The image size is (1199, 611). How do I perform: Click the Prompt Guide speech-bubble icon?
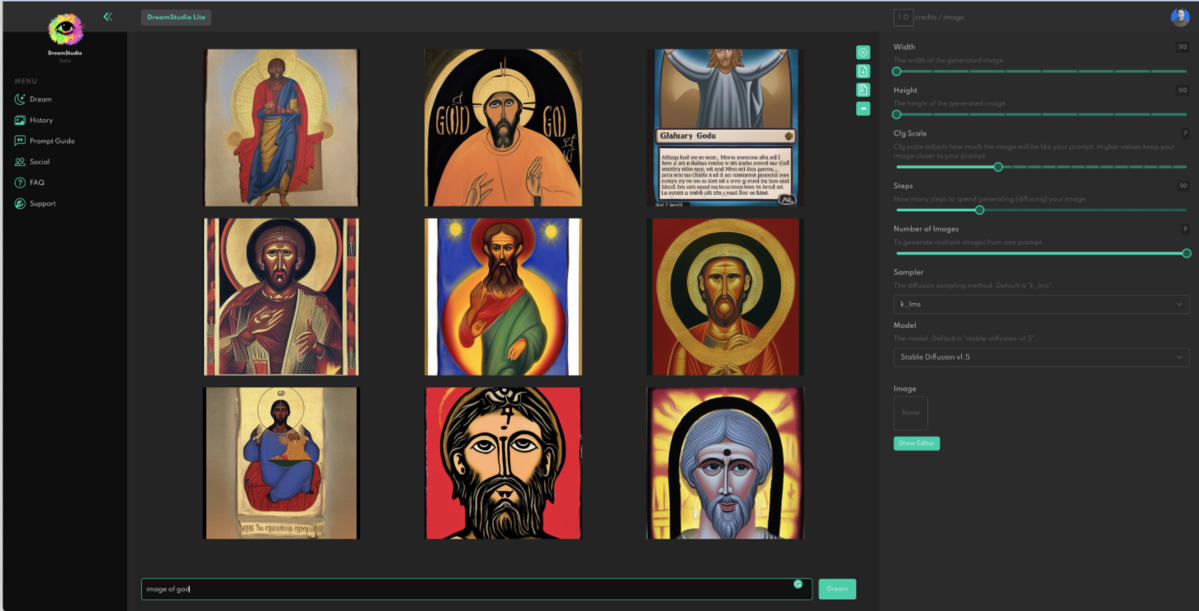[x=20, y=141]
